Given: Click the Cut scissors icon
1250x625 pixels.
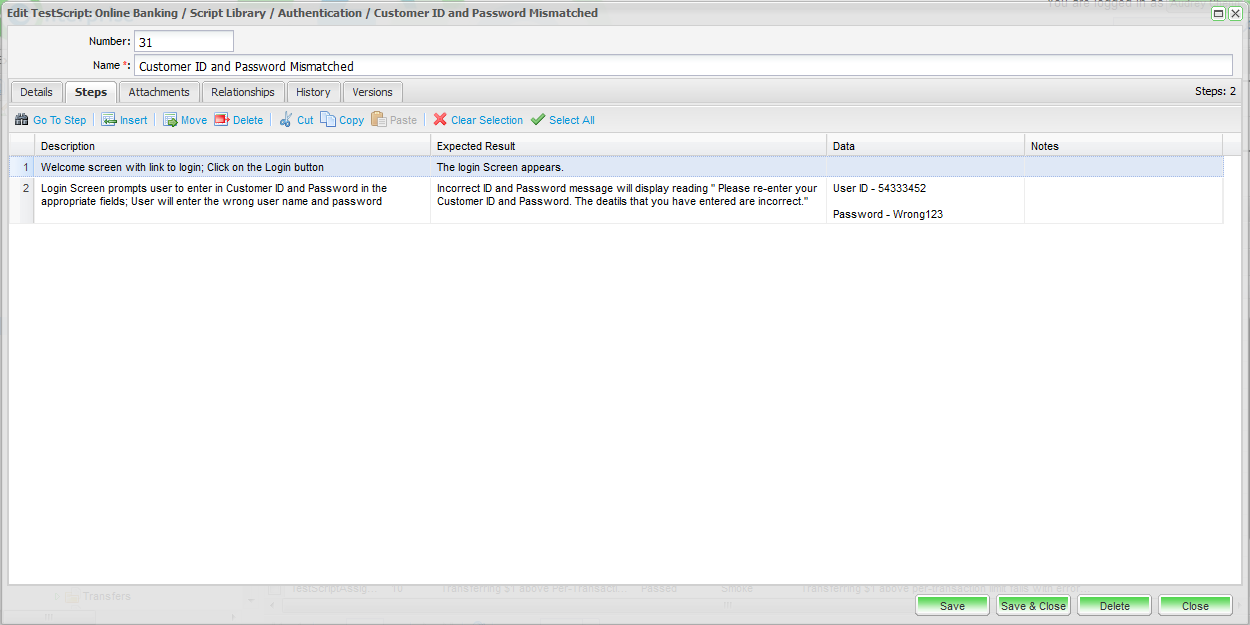Looking at the screenshot, I should (286, 120).
